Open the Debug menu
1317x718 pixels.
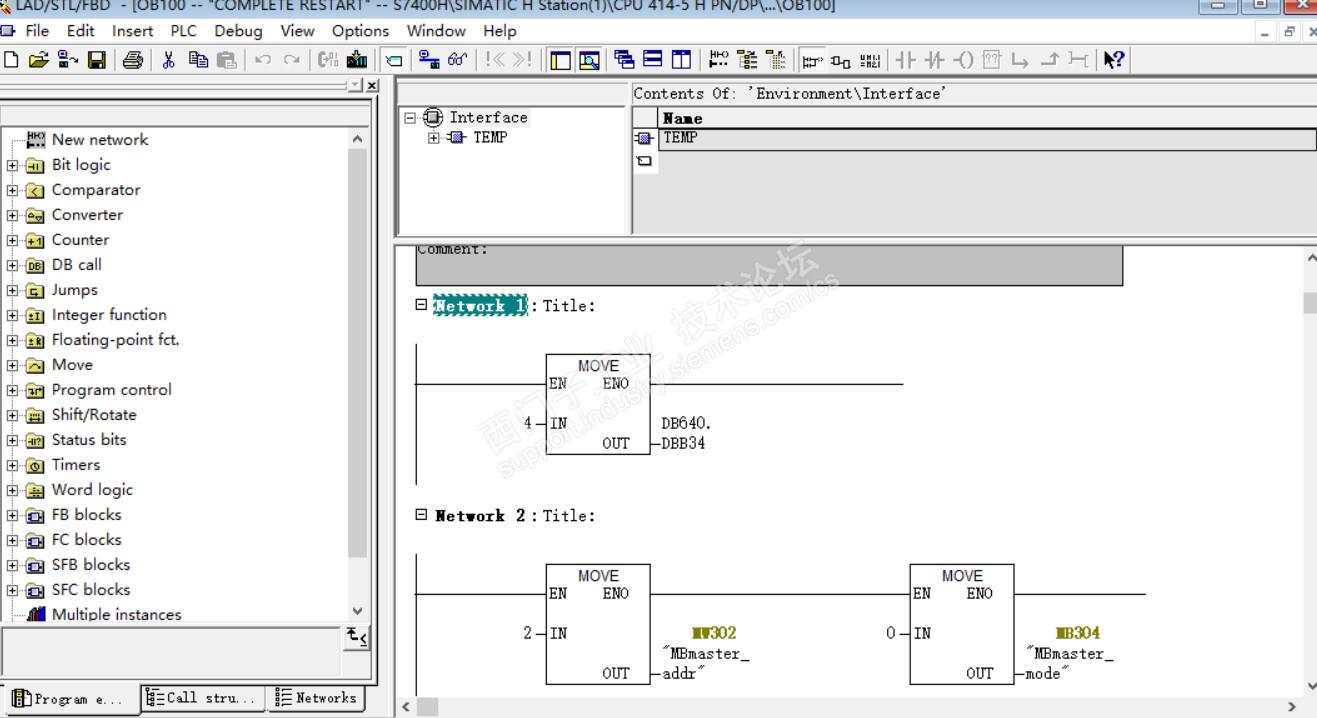point(238,31)
